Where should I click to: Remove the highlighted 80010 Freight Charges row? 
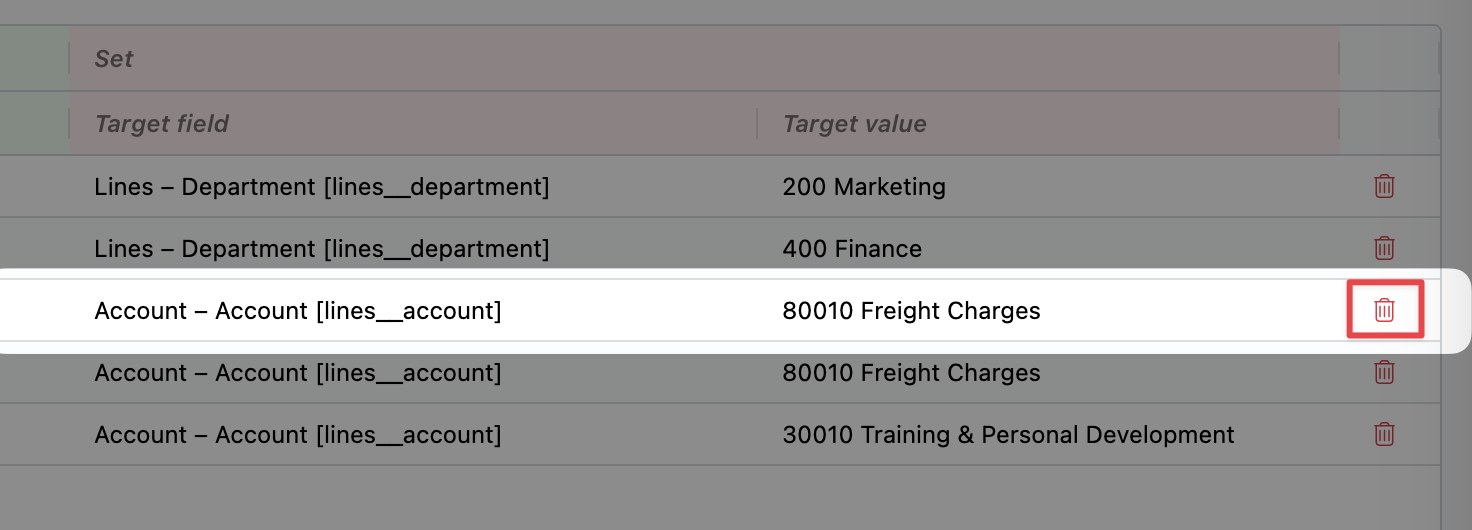[x=1384, y=310]
